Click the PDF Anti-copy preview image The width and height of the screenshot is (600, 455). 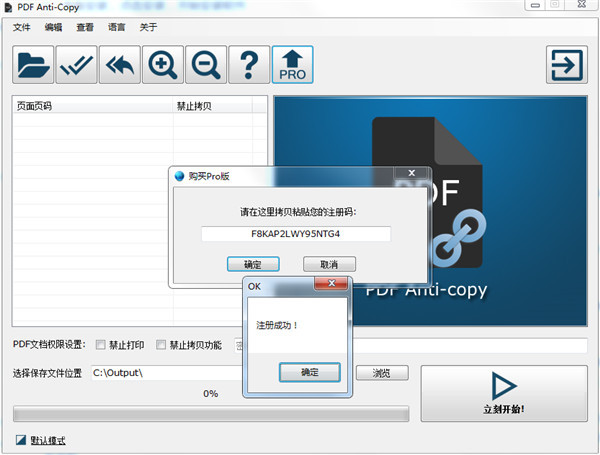pos(430,210)
